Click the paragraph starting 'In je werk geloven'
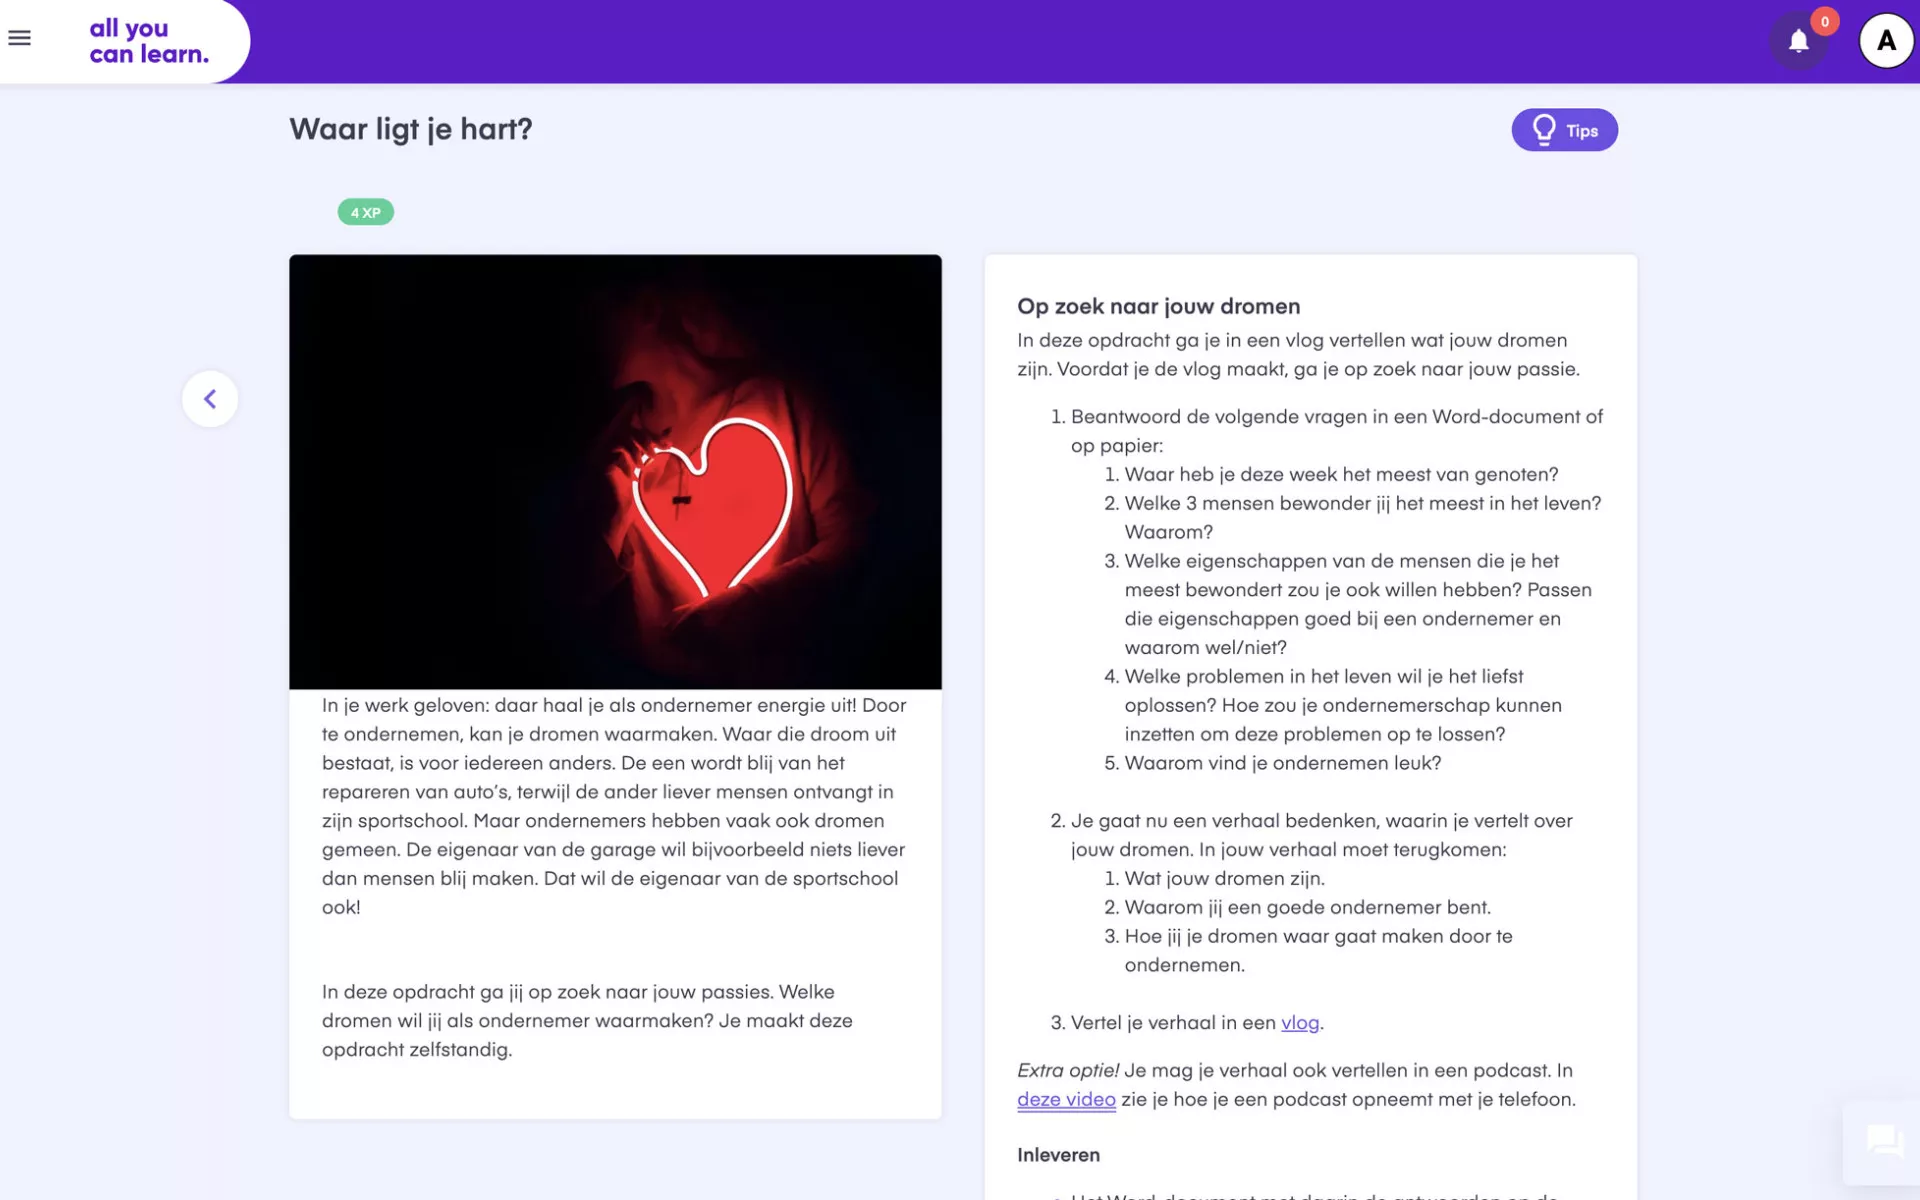Viewport: 1920px width, 1200px height. click(614, 805)
